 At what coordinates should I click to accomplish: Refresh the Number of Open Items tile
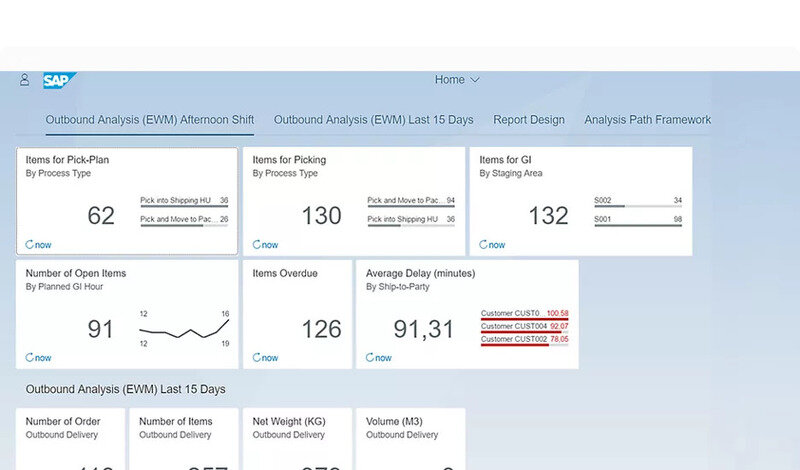point(30,357)
